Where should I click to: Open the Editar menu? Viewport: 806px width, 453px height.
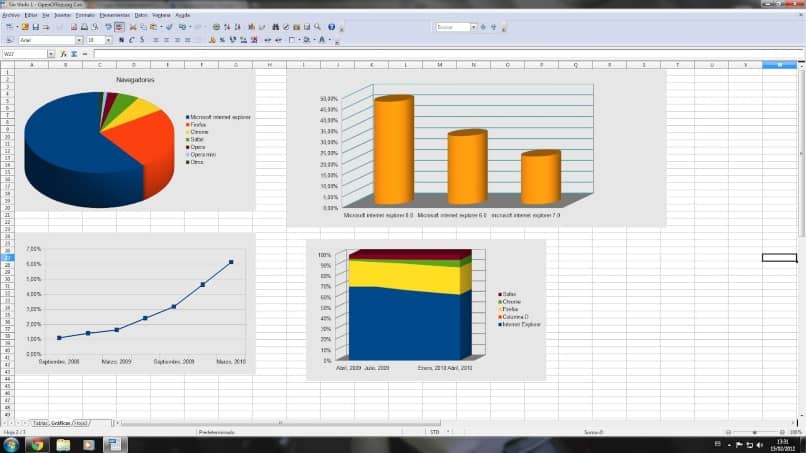(31, 15)
